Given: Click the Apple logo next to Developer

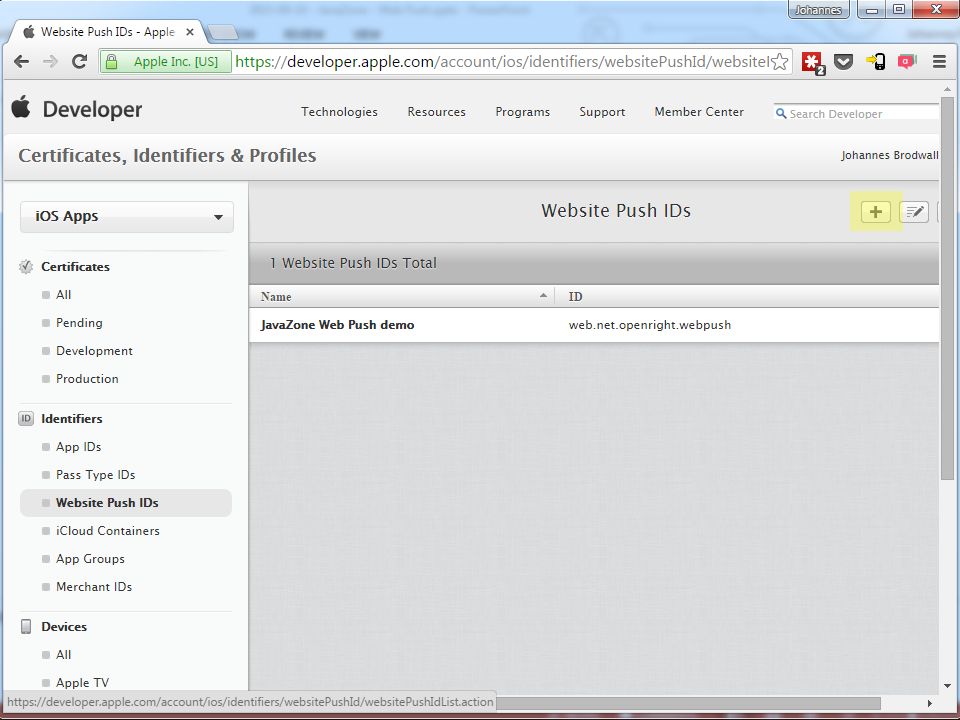Looking at the screenshot, I should pyautogui.click(x=21, y=107).
